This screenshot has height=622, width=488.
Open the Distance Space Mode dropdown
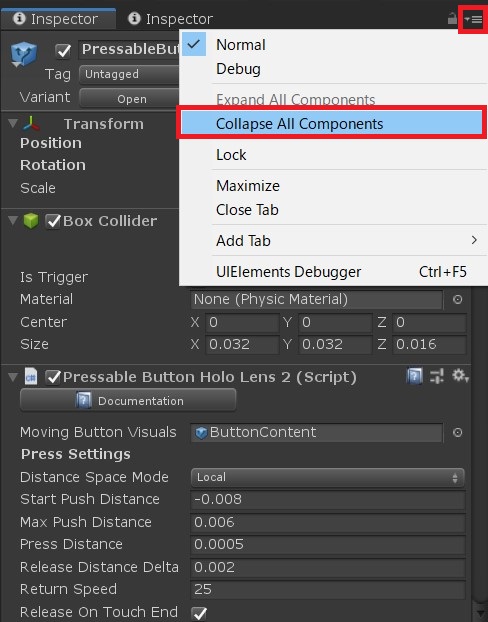pos(327,477)
